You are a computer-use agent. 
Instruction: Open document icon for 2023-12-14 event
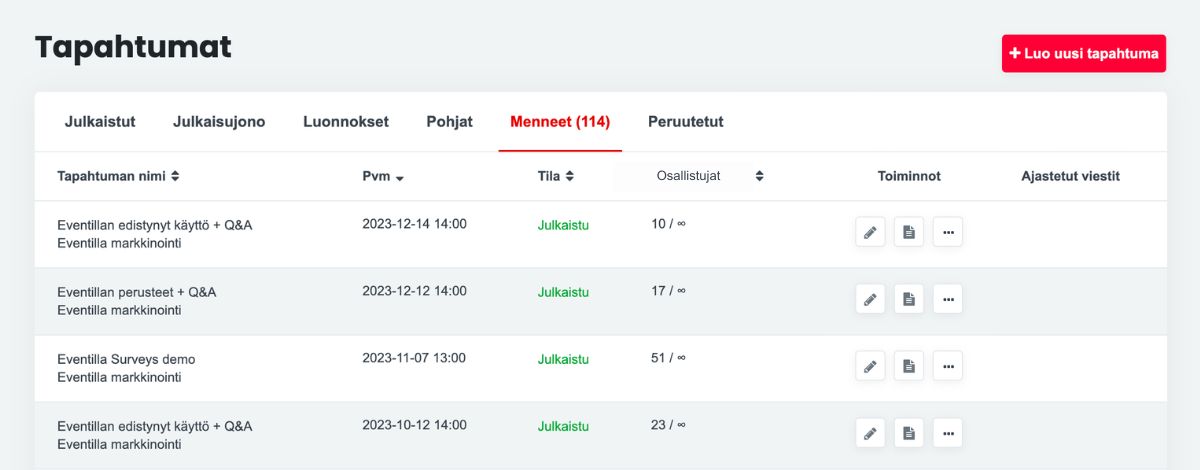tap(909, 232)
